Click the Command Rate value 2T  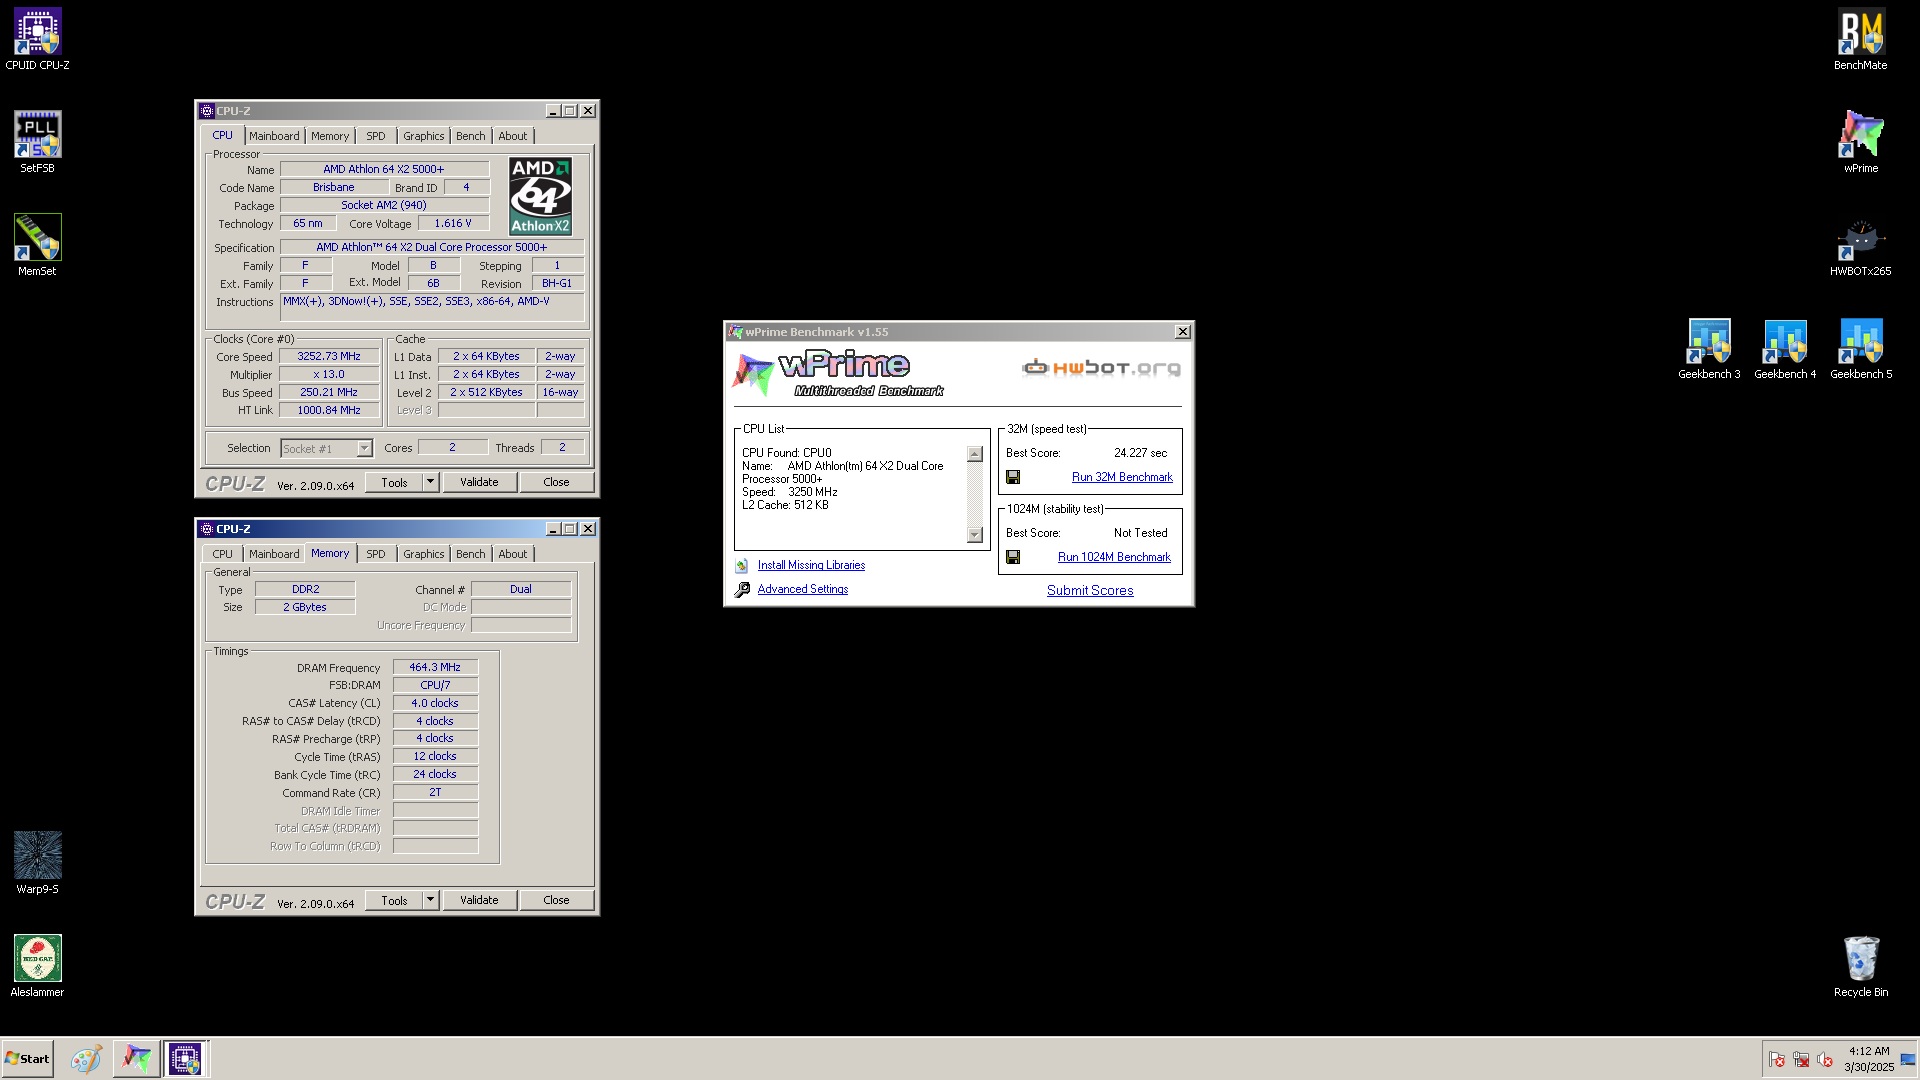(x=435, y=792)
